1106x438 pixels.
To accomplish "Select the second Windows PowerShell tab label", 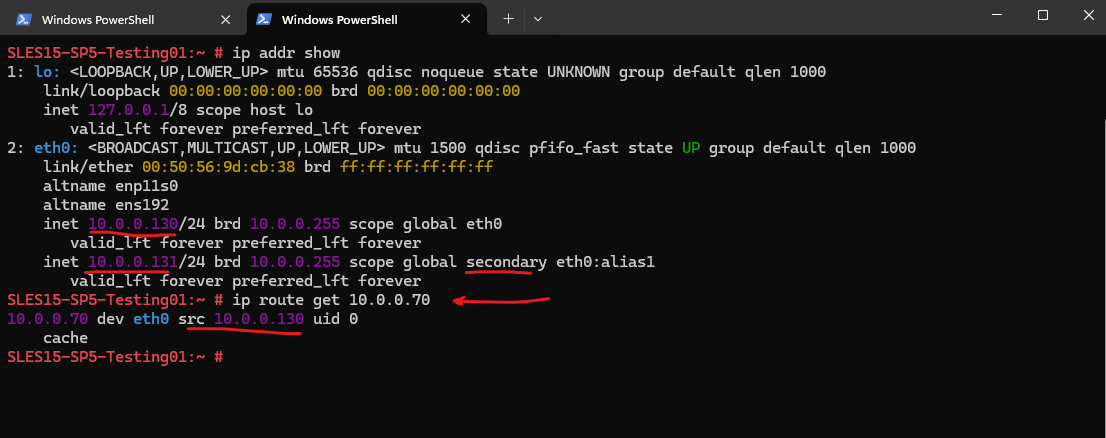I will click(339, 20).
